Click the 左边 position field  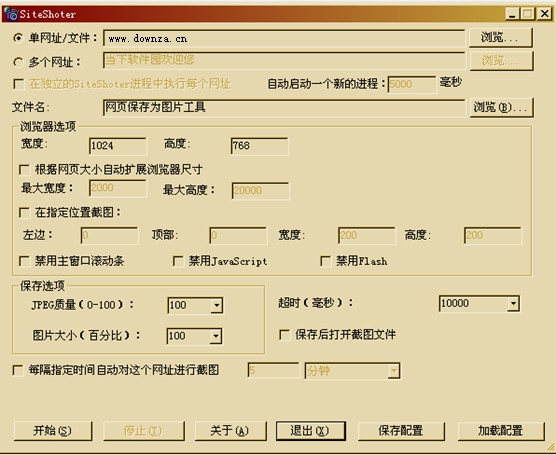coord(110,235)
